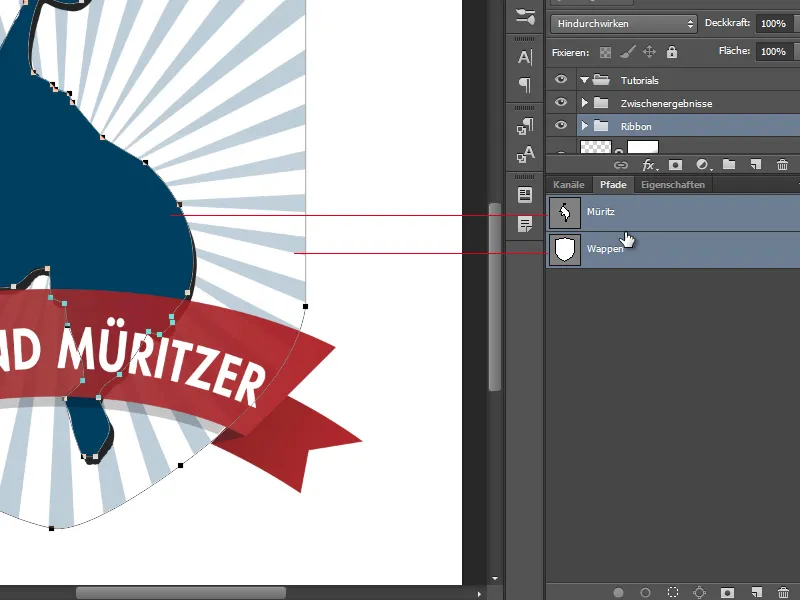Open the Brush Presets panel icon
800x600 pixels.
tap(525, 17)
